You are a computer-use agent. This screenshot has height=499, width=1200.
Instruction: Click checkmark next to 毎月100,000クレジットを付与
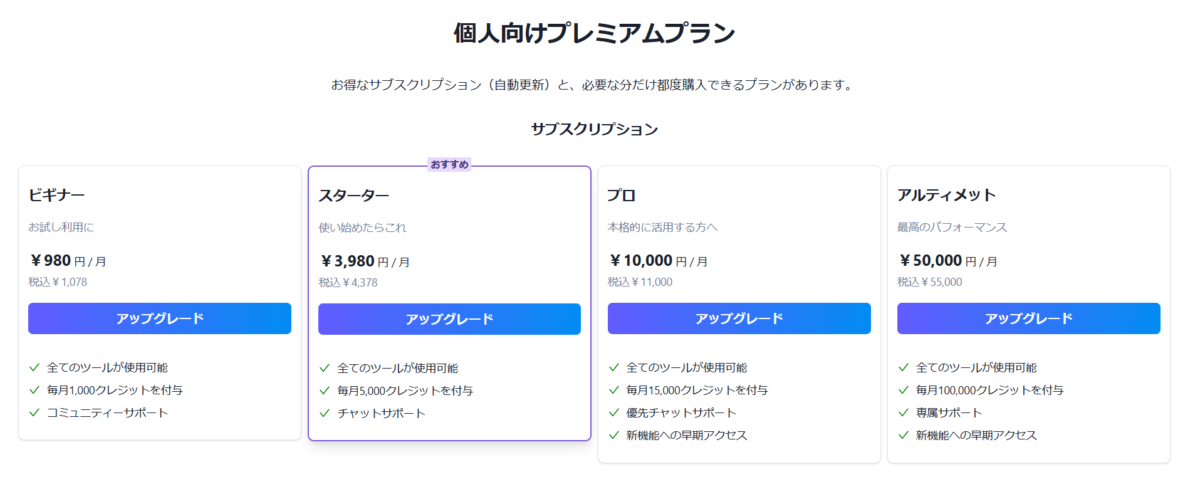pyautogui.click(x=904, y=390)
